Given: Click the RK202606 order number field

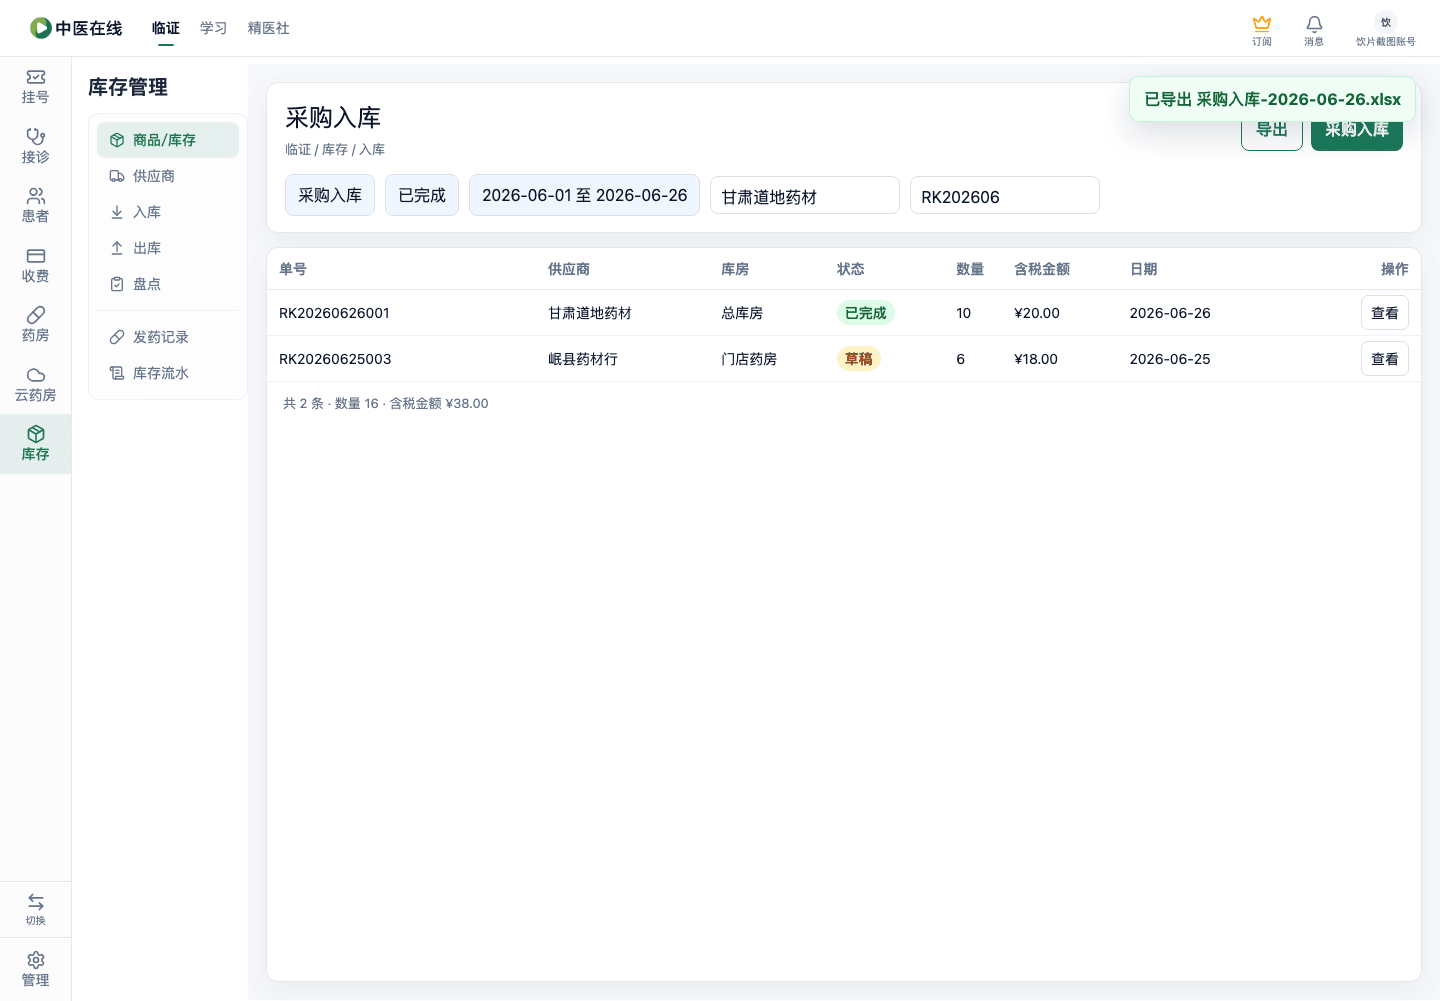Looking at the screenshot, I should (x=1005, y=195).
